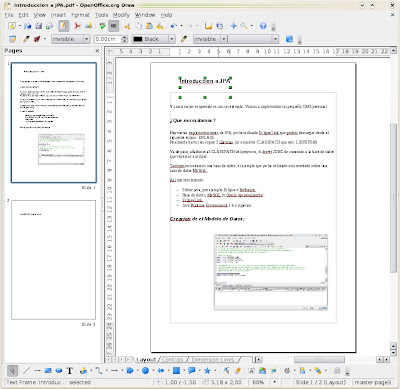Choose the Rectangle tool

pyautogui.click(x=48, y=370)
